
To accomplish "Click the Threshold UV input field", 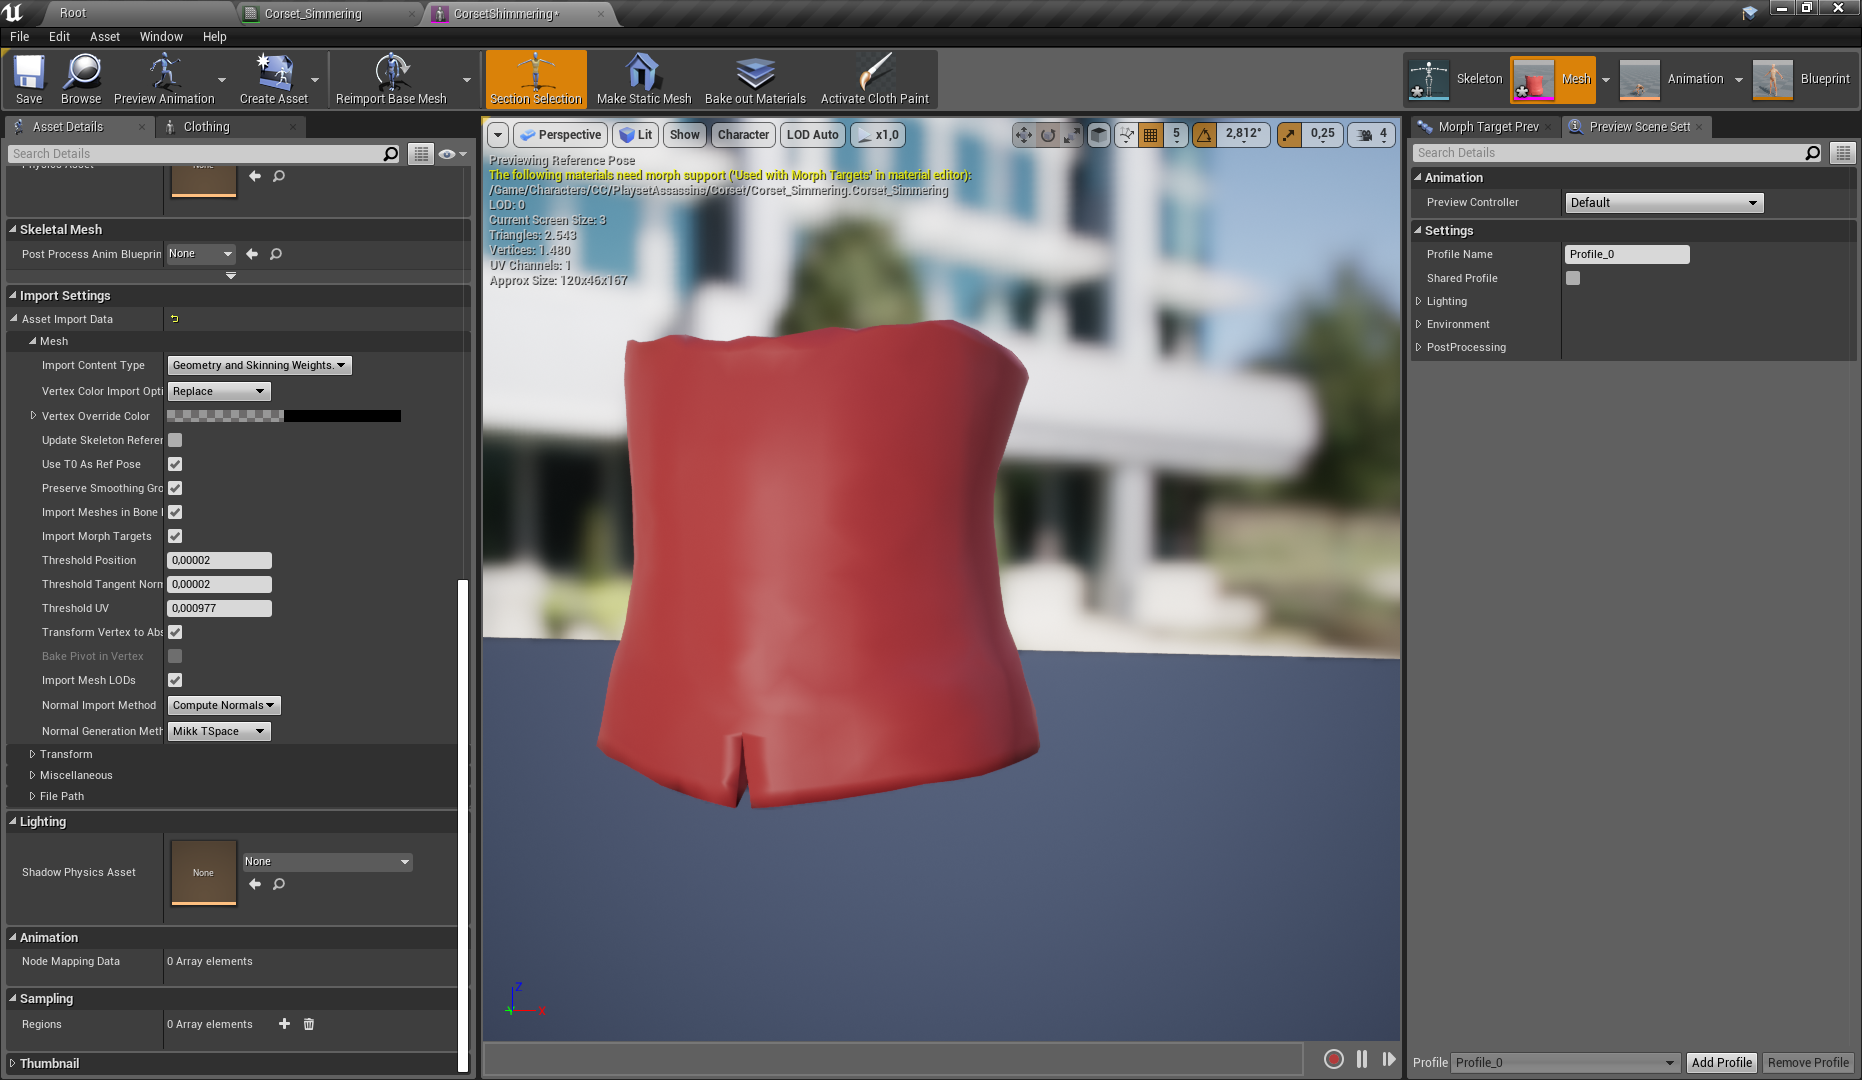I will 219,609.
